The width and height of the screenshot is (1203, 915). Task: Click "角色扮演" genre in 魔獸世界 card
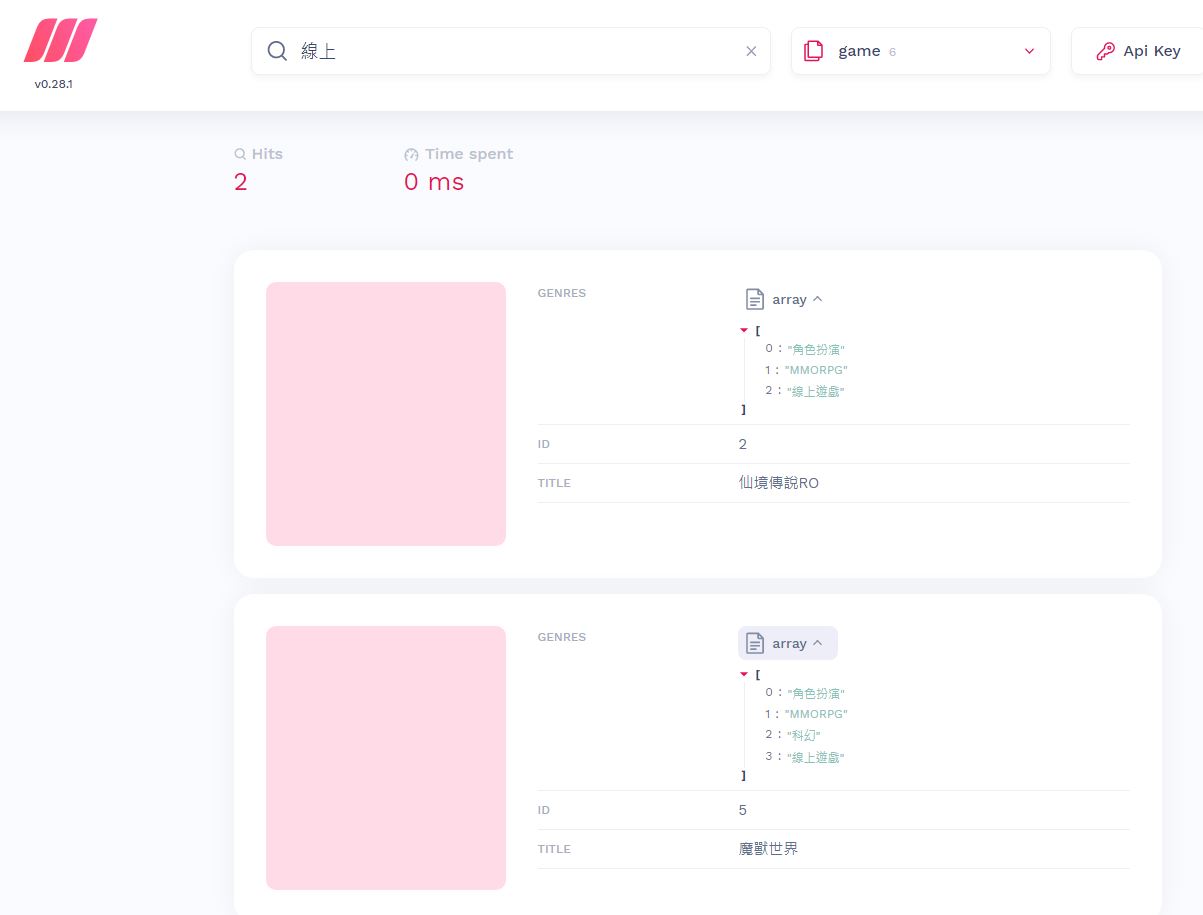(816, 693)
